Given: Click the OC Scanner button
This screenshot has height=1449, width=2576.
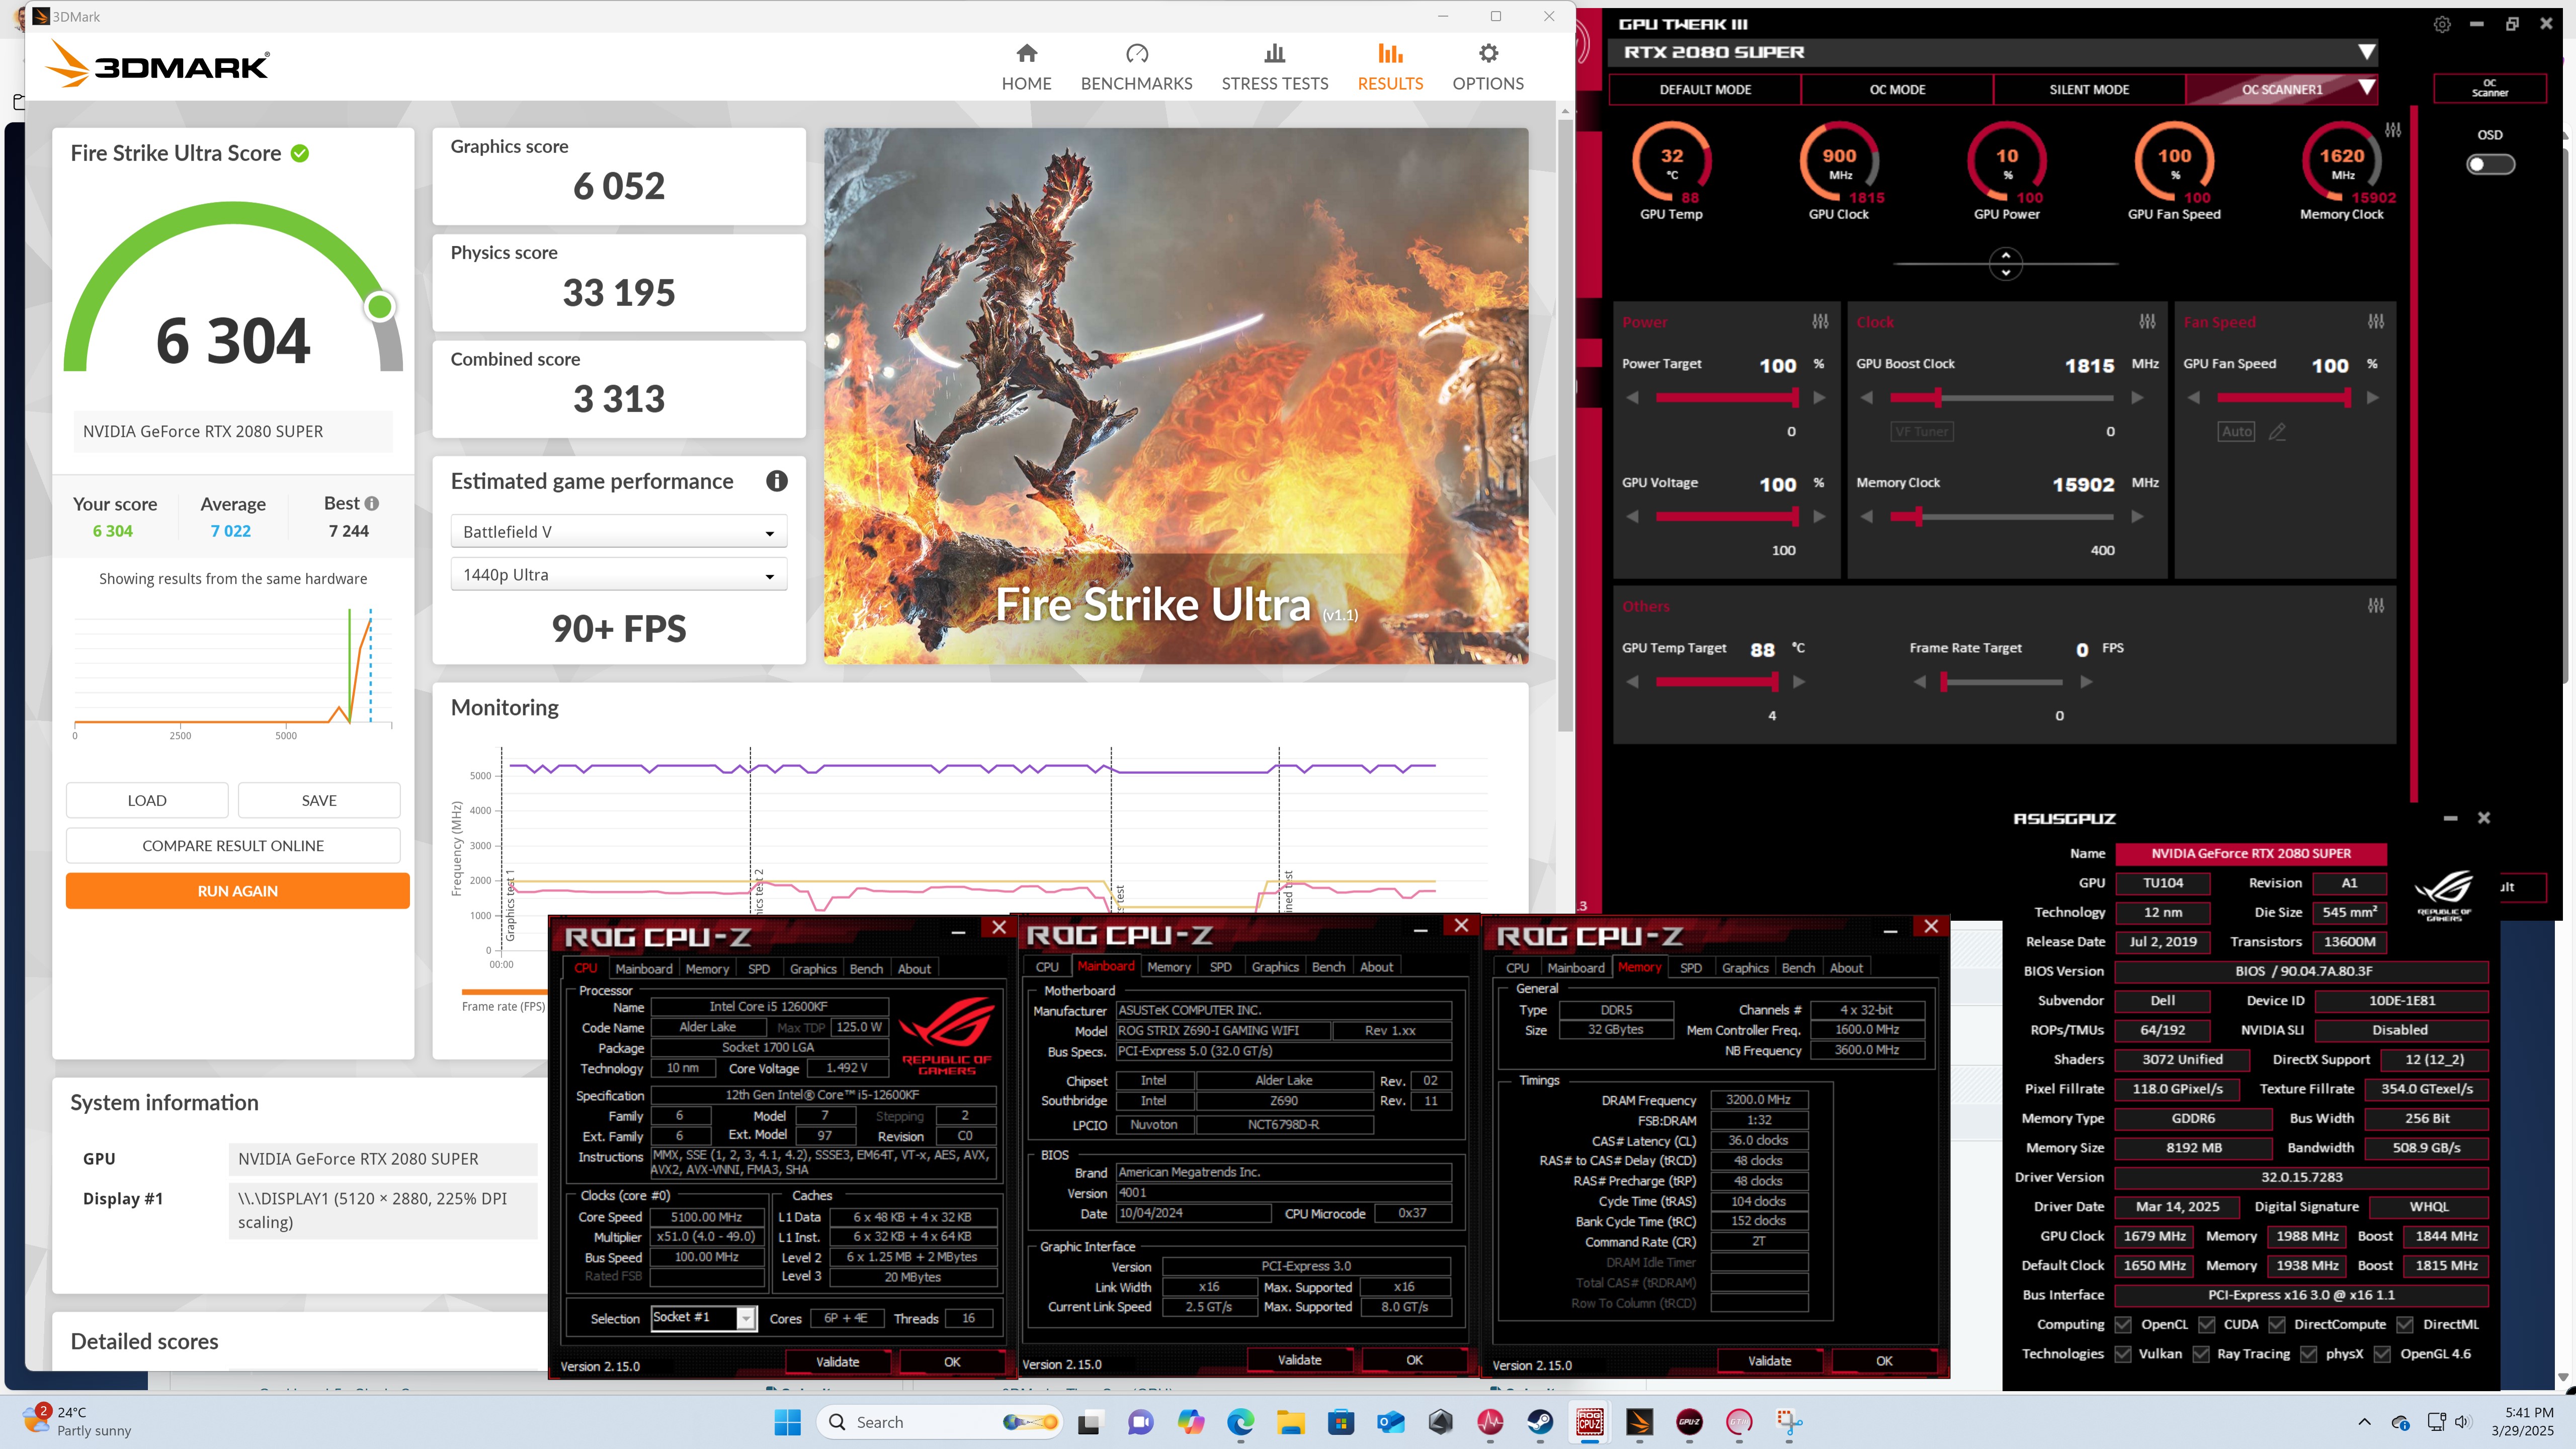Looking at the screenshot, I should coord(2489,89).
